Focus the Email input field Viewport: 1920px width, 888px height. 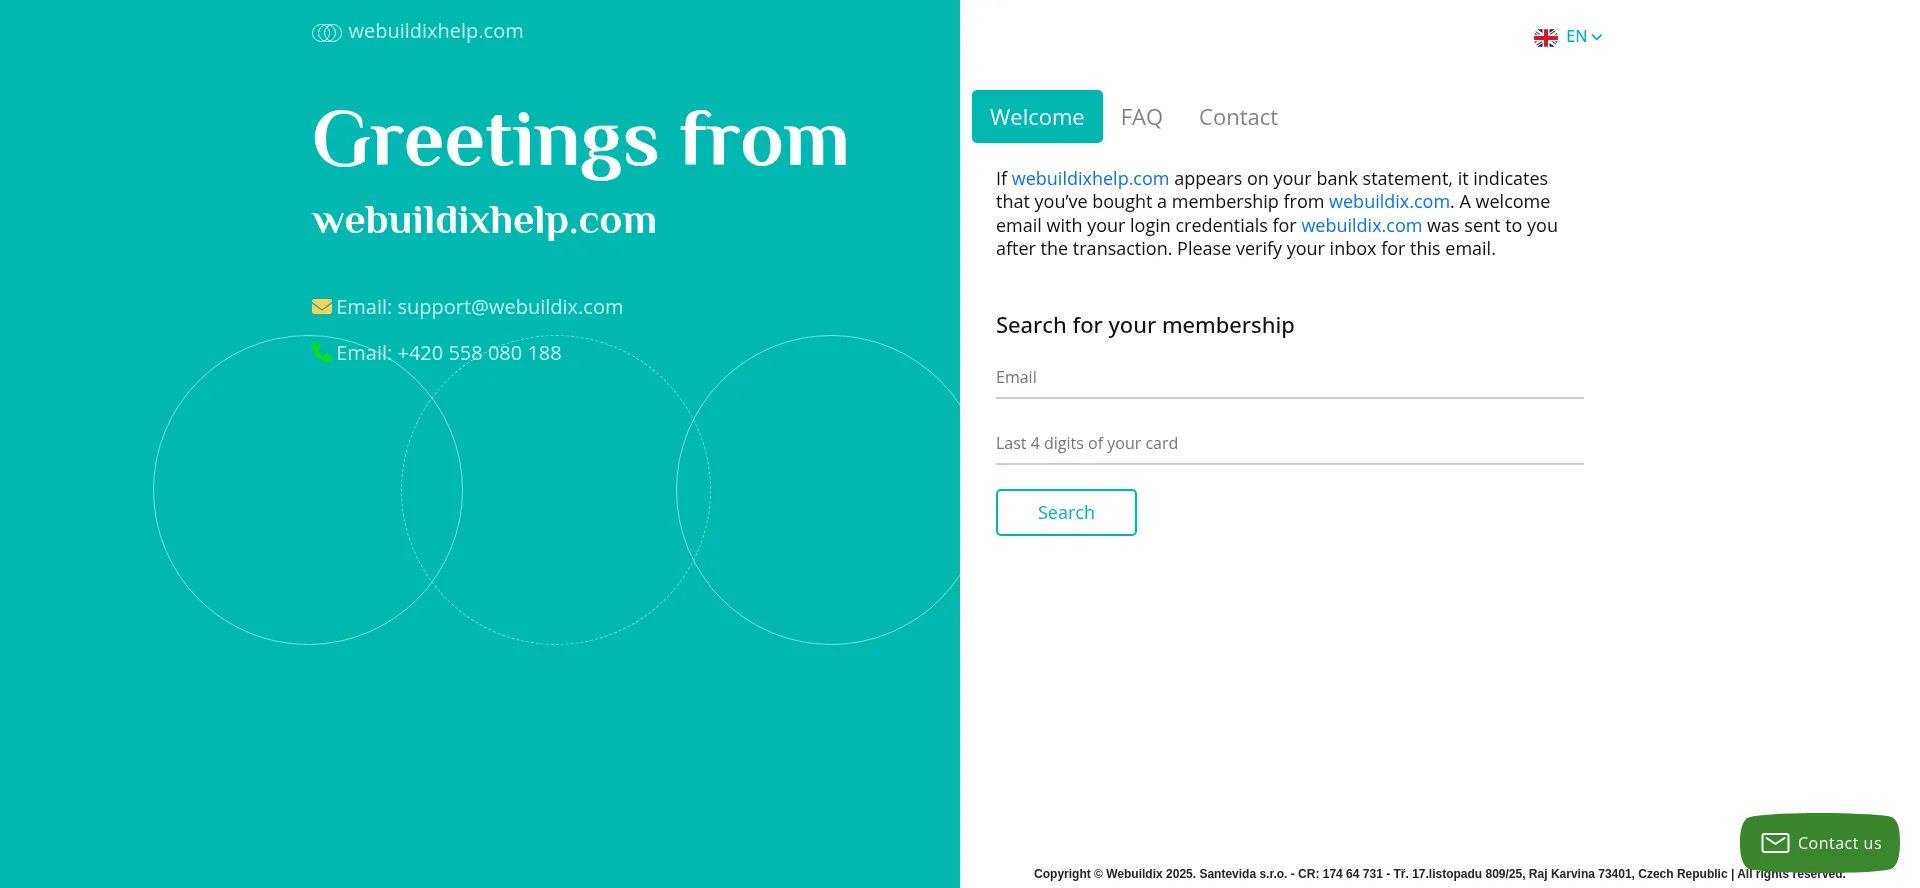(1289, 378)
